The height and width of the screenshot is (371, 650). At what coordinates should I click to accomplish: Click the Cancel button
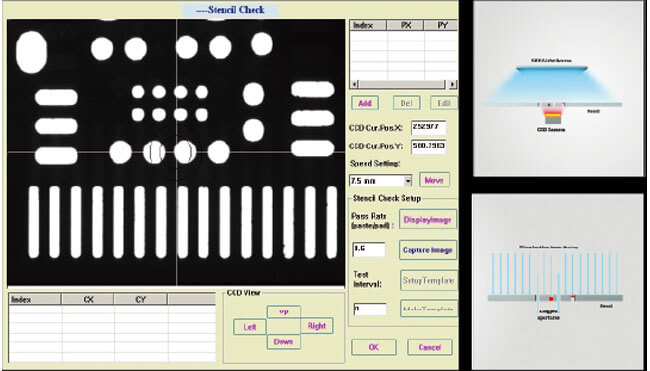coord(429,347)
